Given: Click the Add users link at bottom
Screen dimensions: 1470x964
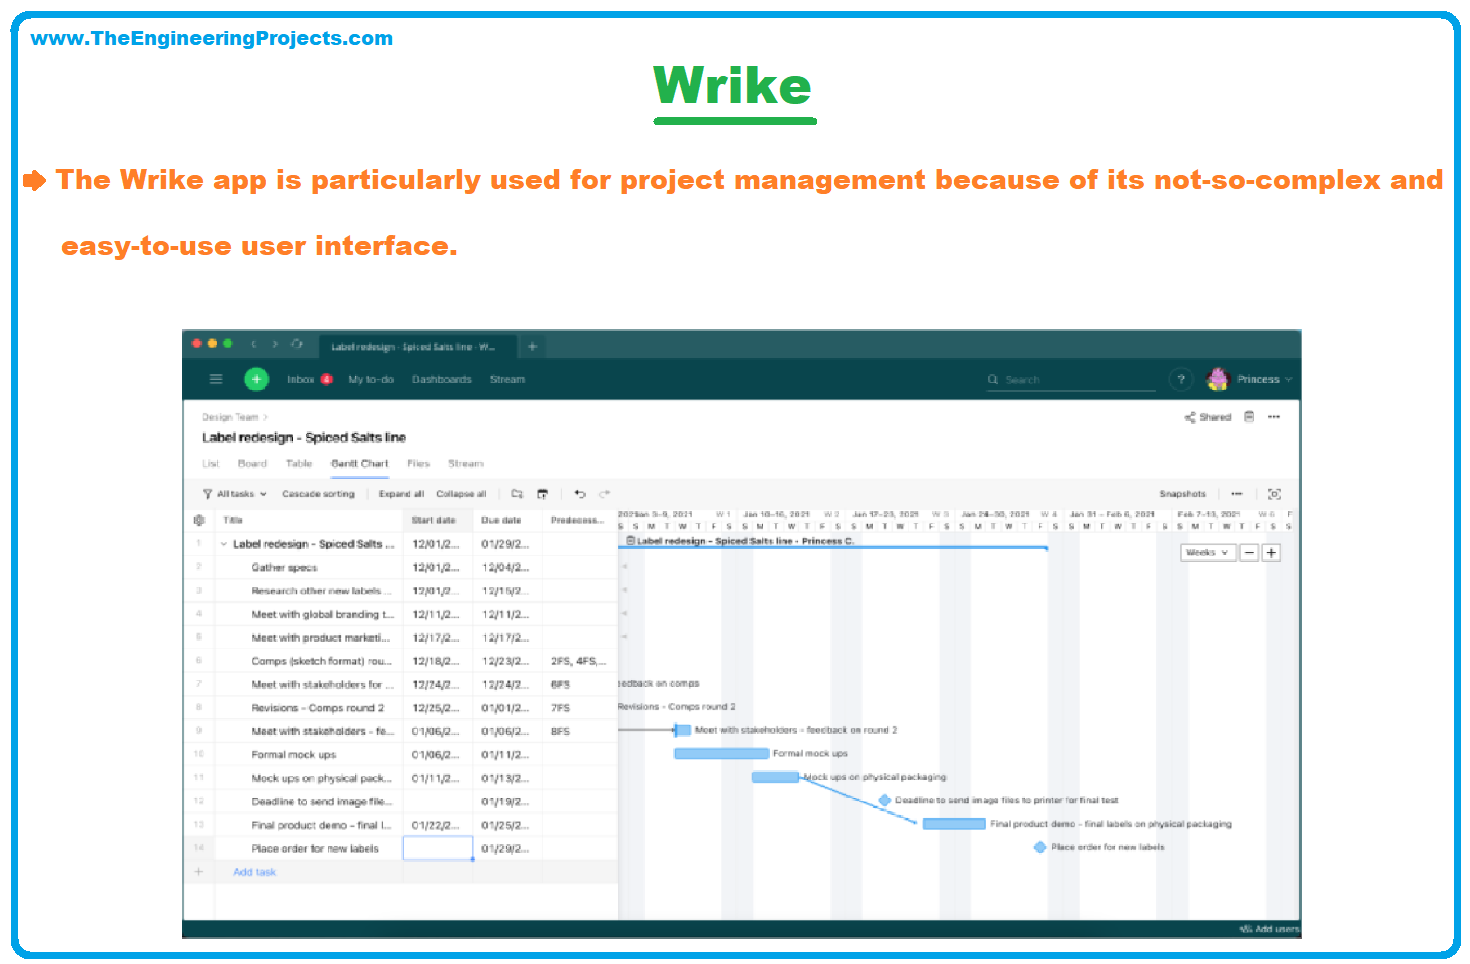Looking at the screenshot, I should tap(1270, 929).
